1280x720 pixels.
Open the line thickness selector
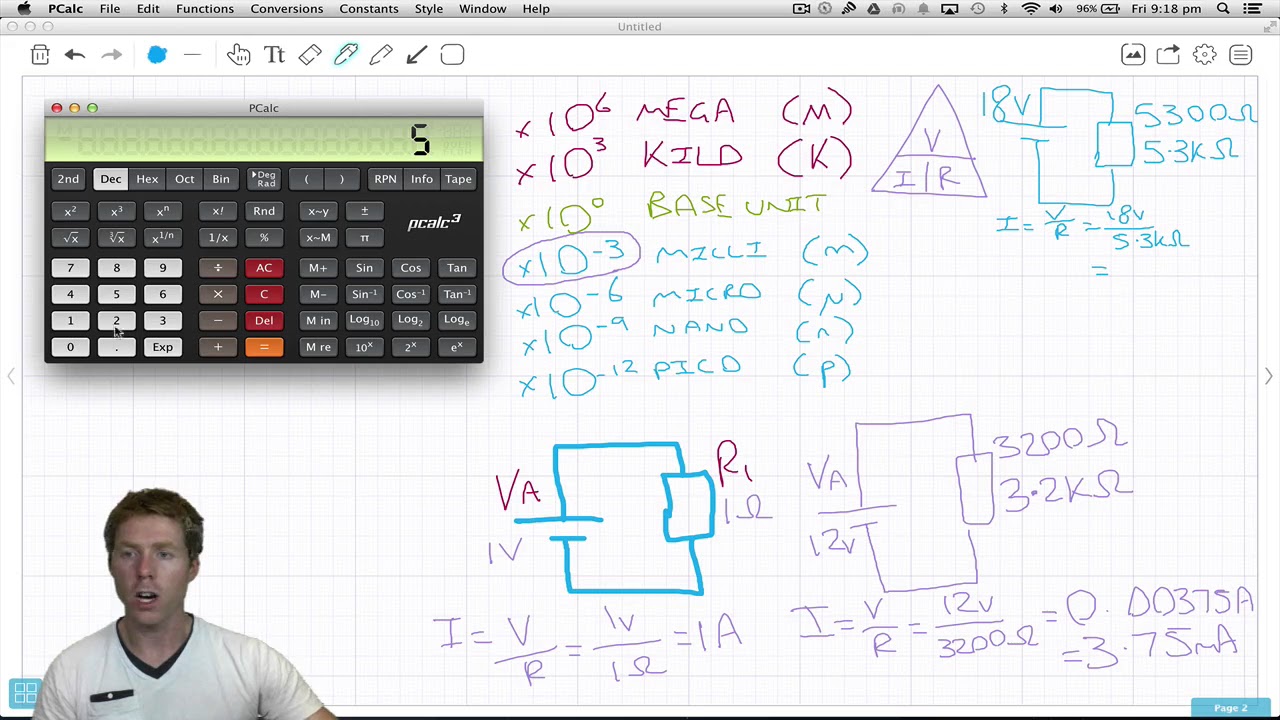[192, 55]
